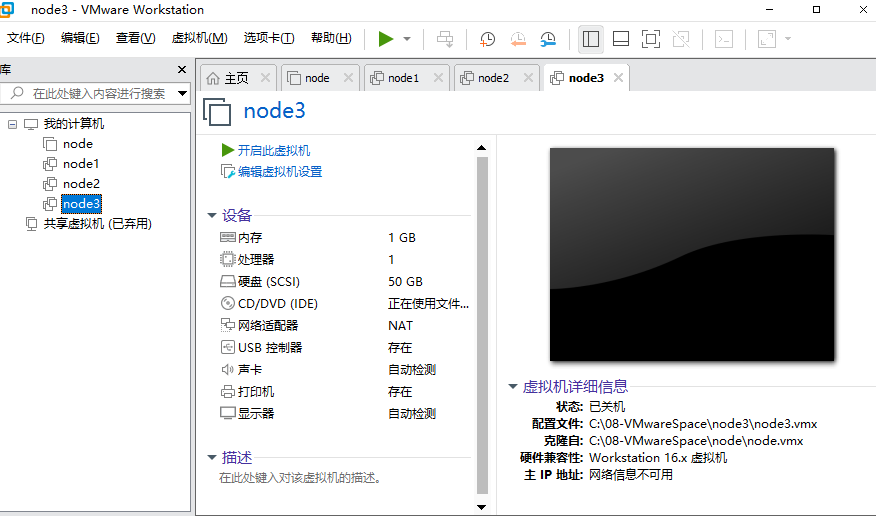Open the 虚拟机(M) menu
876x516 pixels.
(199, 38)
